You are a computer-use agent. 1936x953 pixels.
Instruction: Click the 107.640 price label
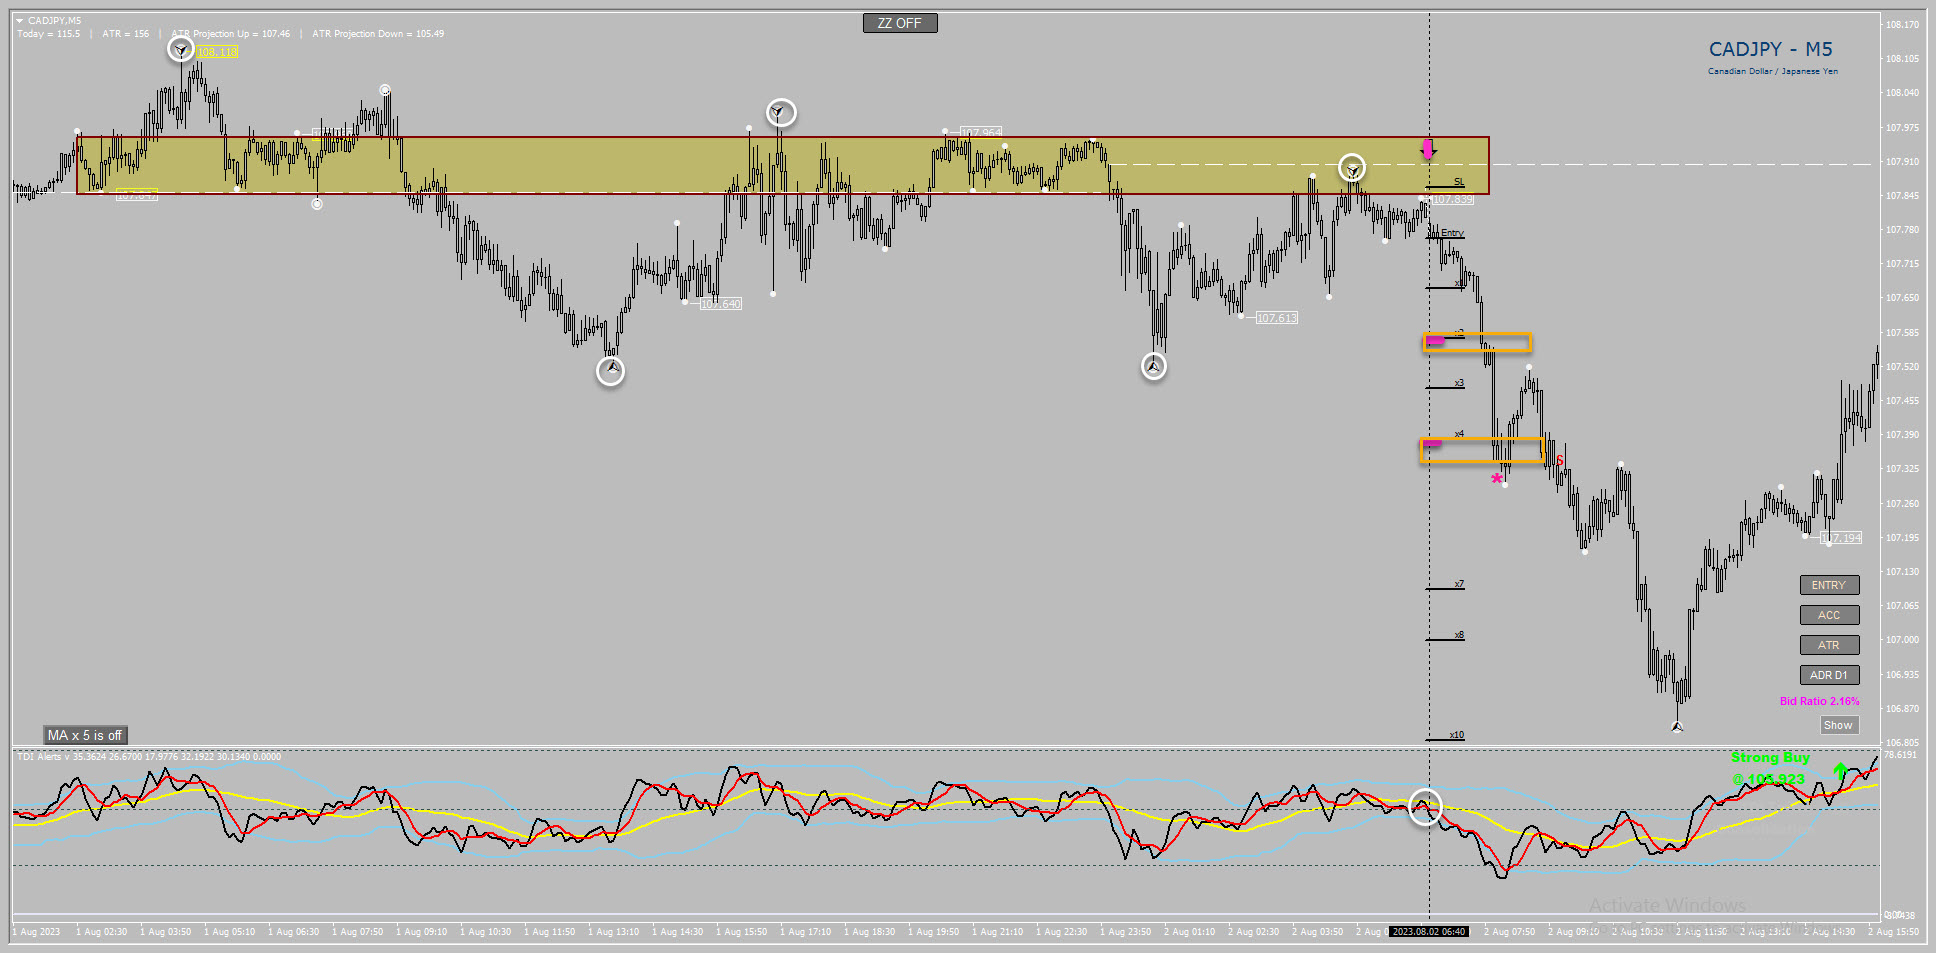click(720, 304)
